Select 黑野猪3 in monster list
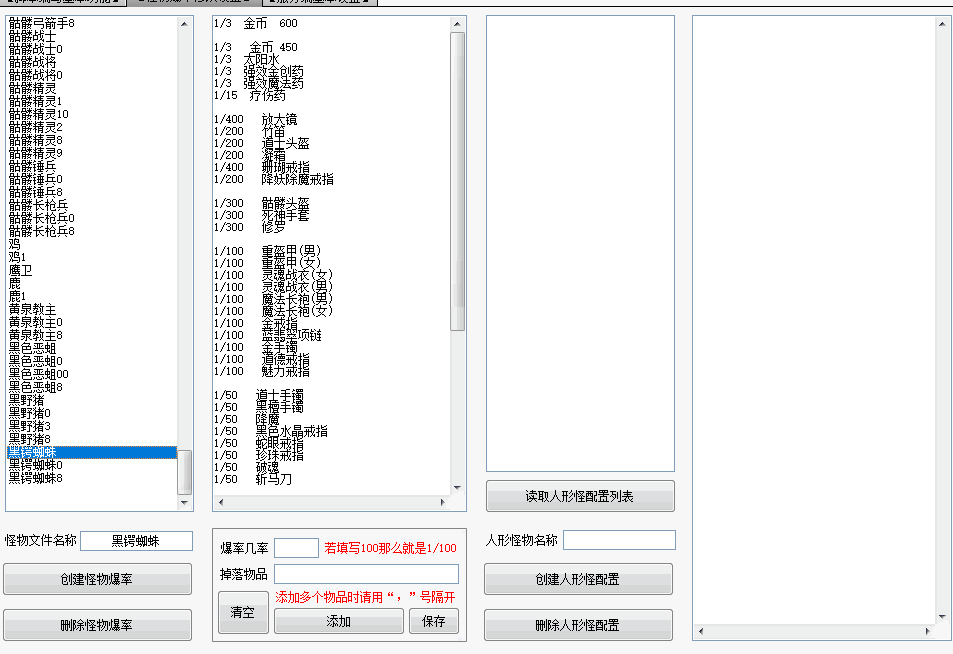This screenshot has width=953, height=654. (29, 426)
